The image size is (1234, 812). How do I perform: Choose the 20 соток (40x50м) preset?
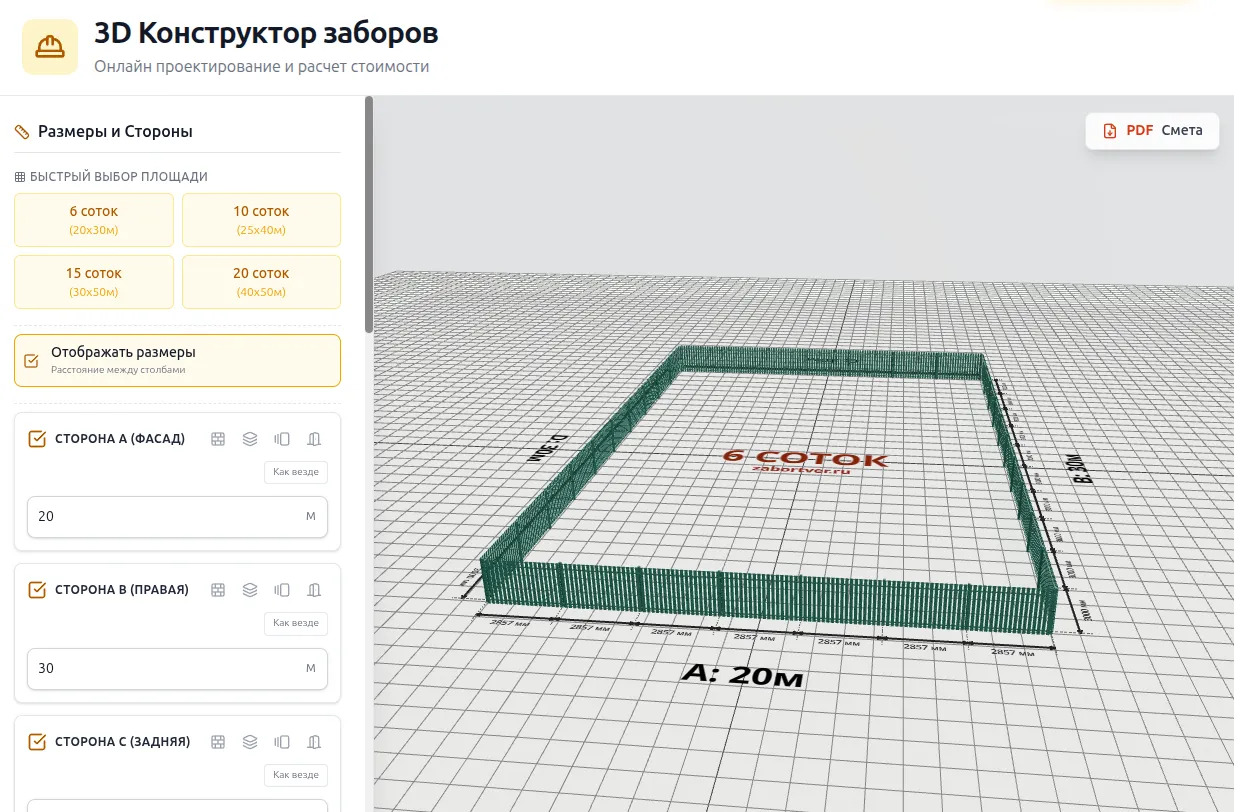coord(261,282)
